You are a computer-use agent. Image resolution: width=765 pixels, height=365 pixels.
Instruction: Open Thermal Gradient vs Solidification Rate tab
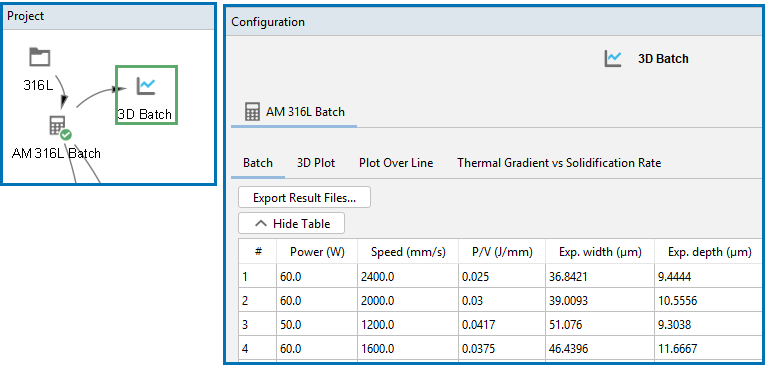559,163
